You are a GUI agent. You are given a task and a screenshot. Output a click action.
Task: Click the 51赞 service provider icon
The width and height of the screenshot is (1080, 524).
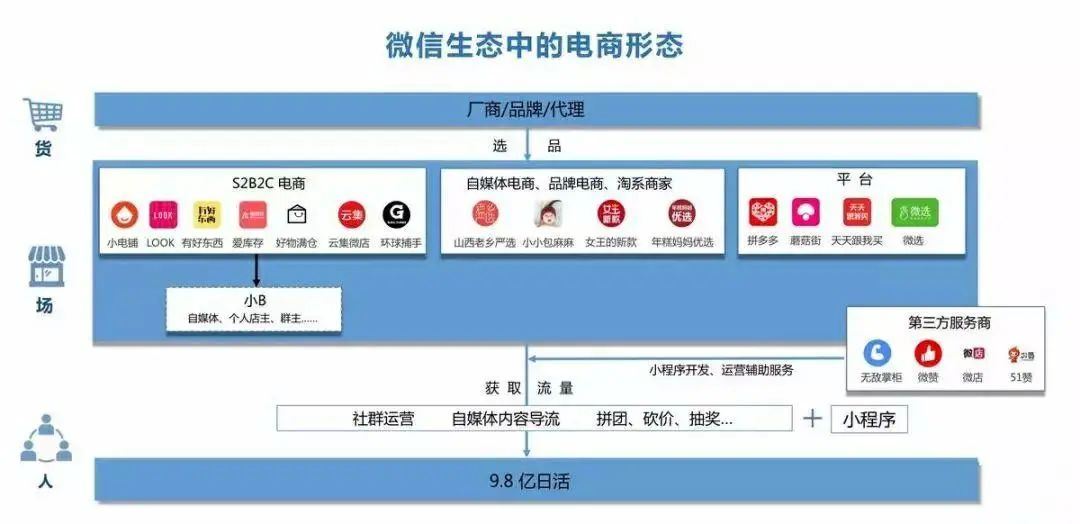point(1019,354)
